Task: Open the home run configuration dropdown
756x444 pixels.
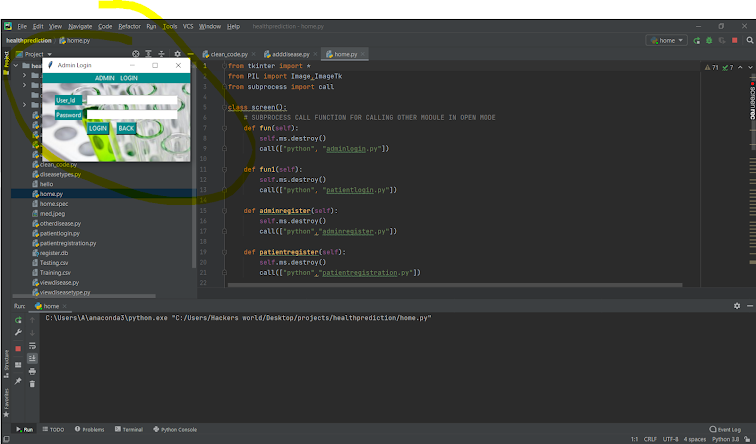Action: (666, 40)
